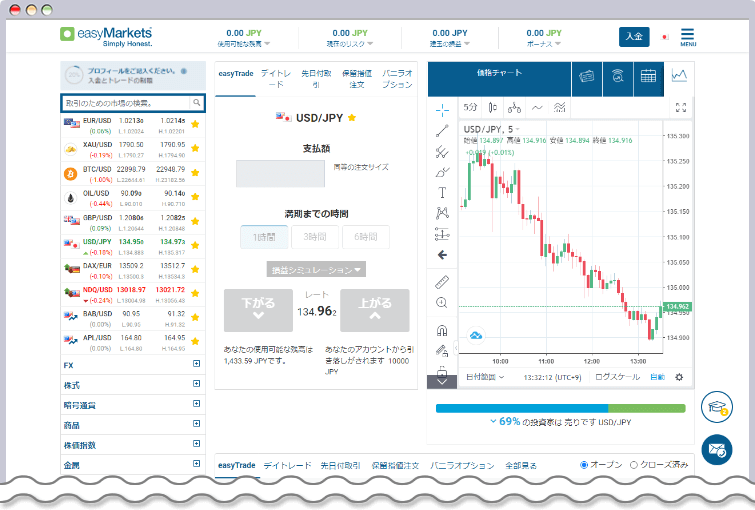
Task: Click the 上がる buy button
Action: [x=375, y=310]
